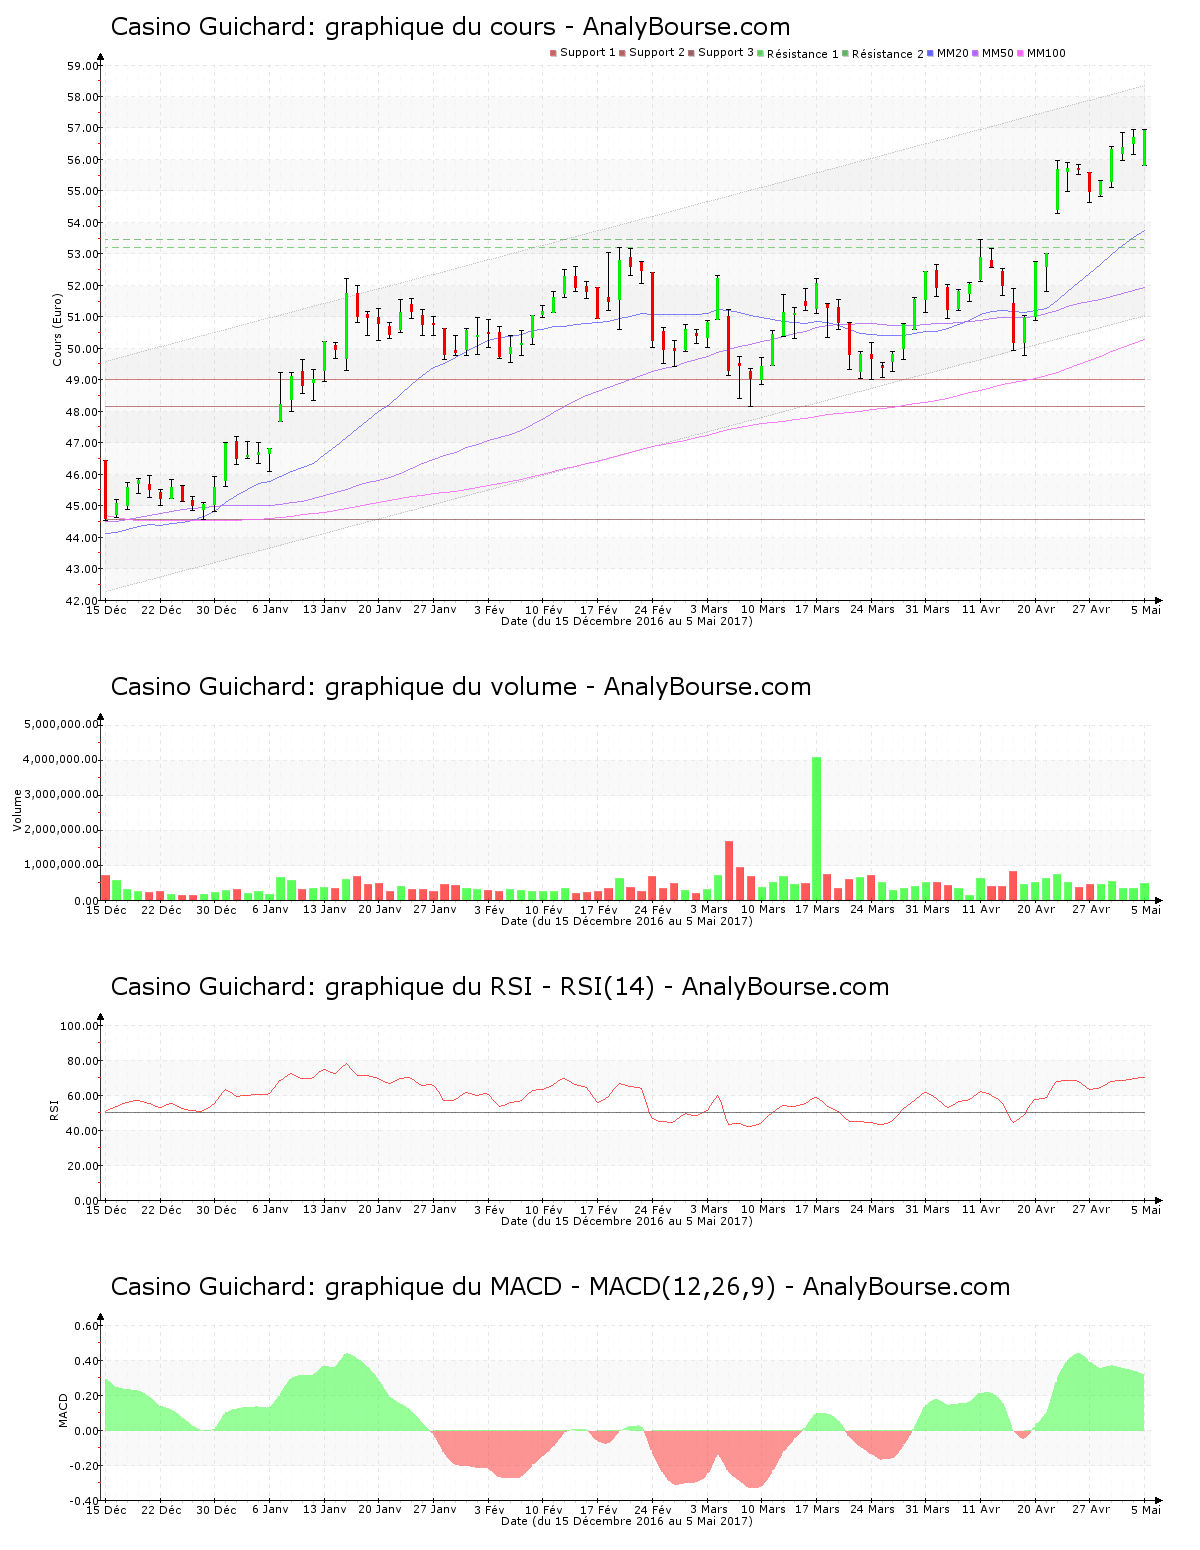Click '31 Mars' date under RSI chart

927,1209
